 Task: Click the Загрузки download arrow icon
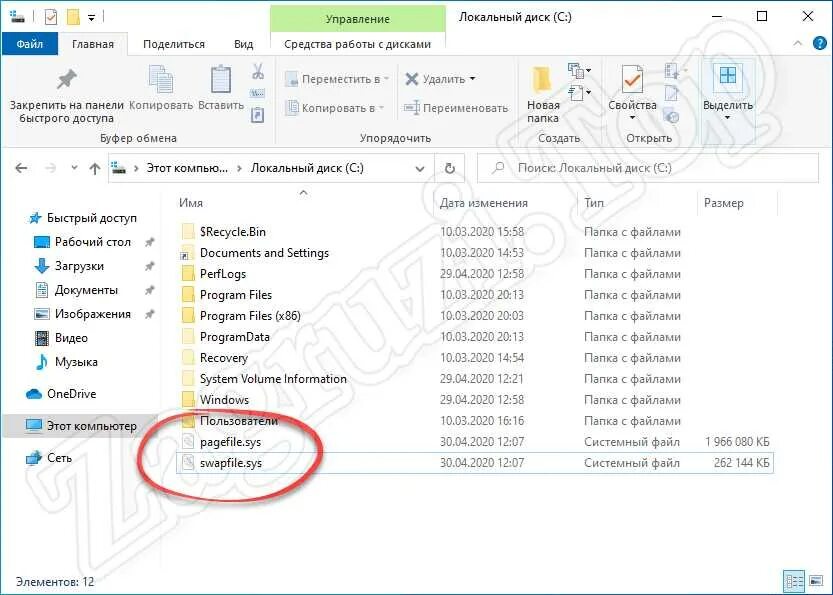click(x=41, y=266)
